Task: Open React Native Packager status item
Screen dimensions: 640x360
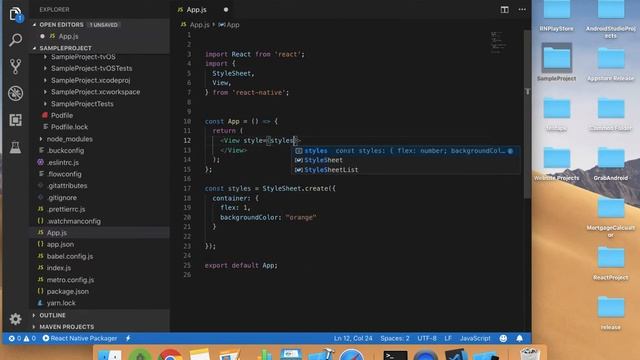Action: (80, 338)
